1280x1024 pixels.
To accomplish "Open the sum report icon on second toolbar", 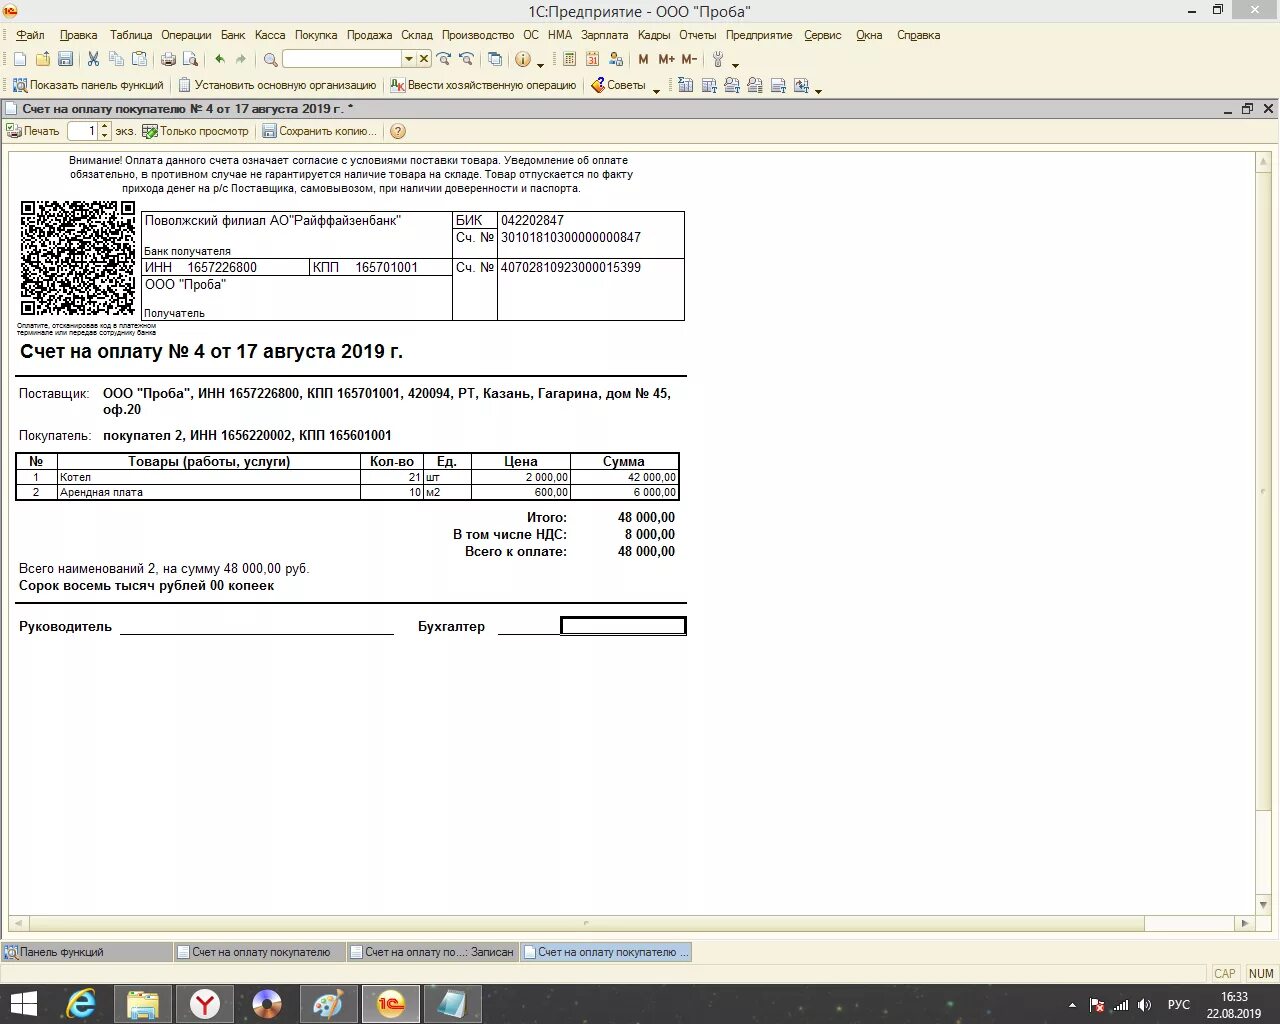I will (685, 85).
